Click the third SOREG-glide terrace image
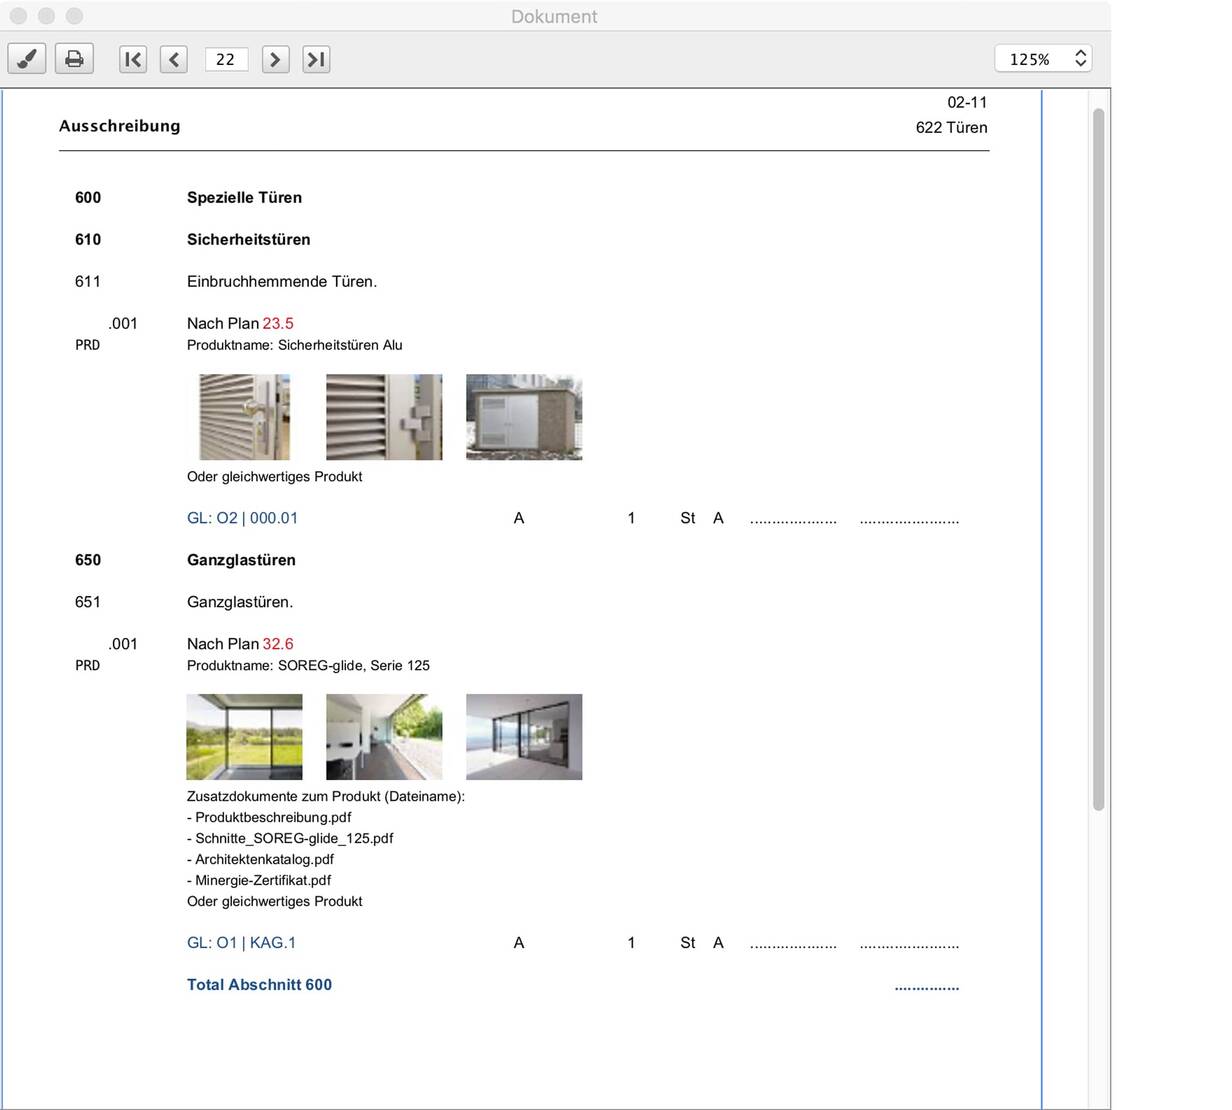Screen dimensions: 1232x1110 pos(524,737)
